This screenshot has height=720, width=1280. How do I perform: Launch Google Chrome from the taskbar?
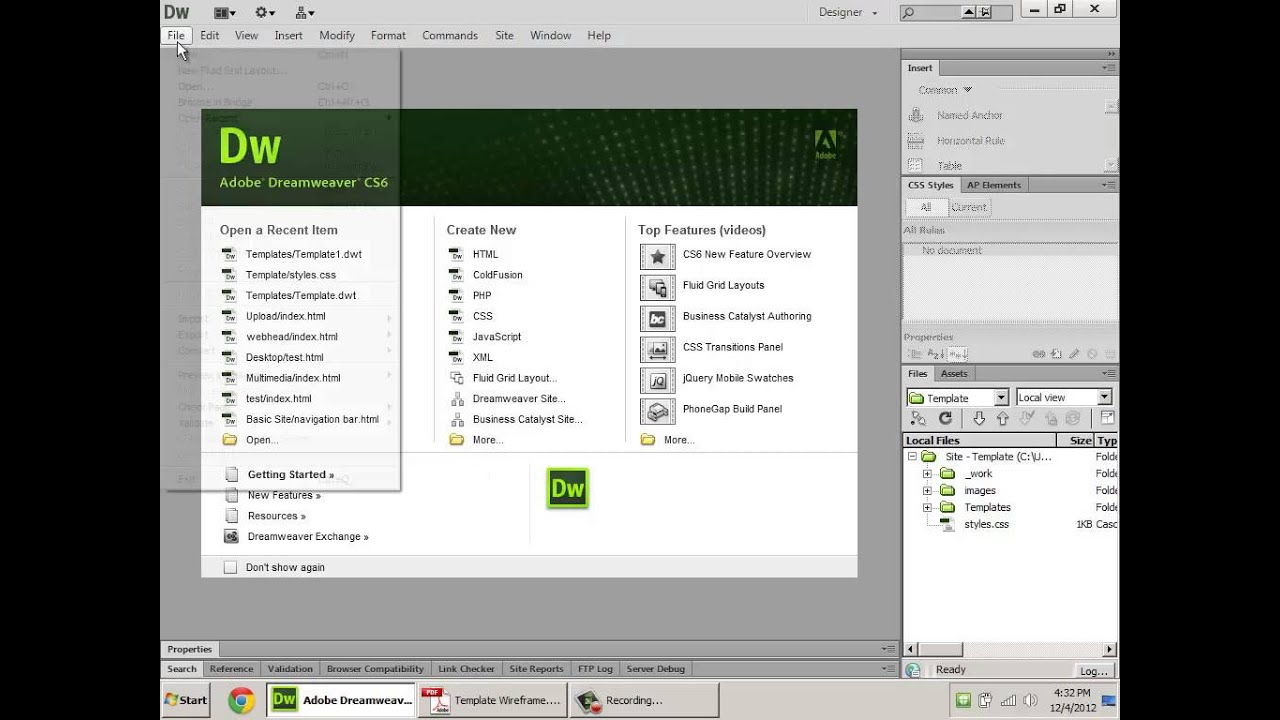(x=241, y=700)
